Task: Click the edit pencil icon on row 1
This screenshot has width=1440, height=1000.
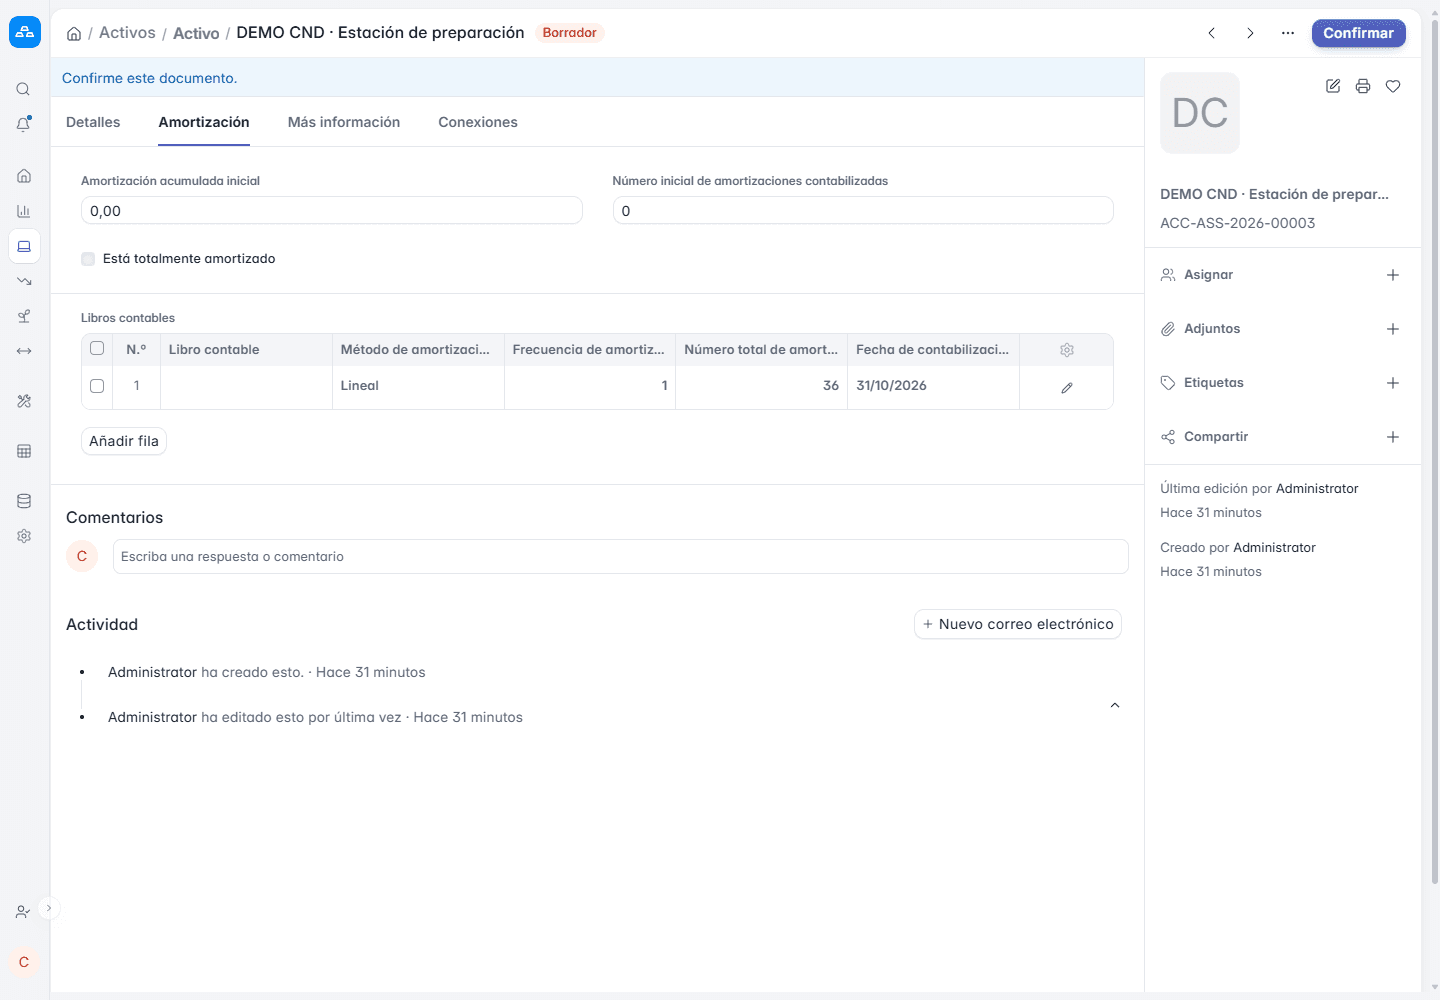Action: pyautogui.click(x=1067, y=387)
